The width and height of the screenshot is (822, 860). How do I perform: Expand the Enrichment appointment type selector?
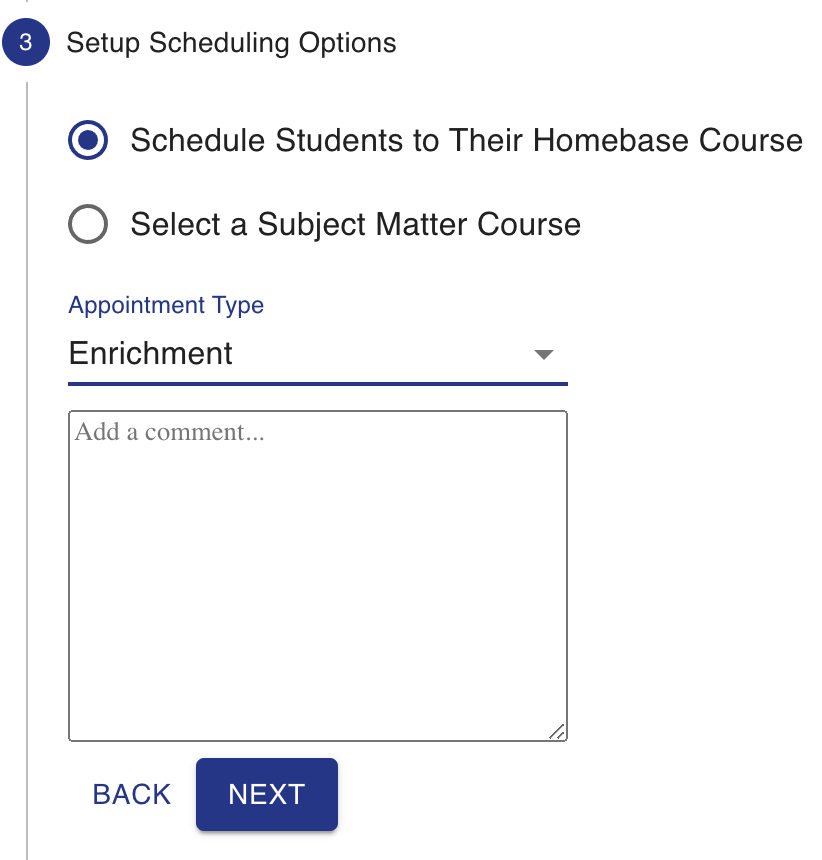coord(318,354)
